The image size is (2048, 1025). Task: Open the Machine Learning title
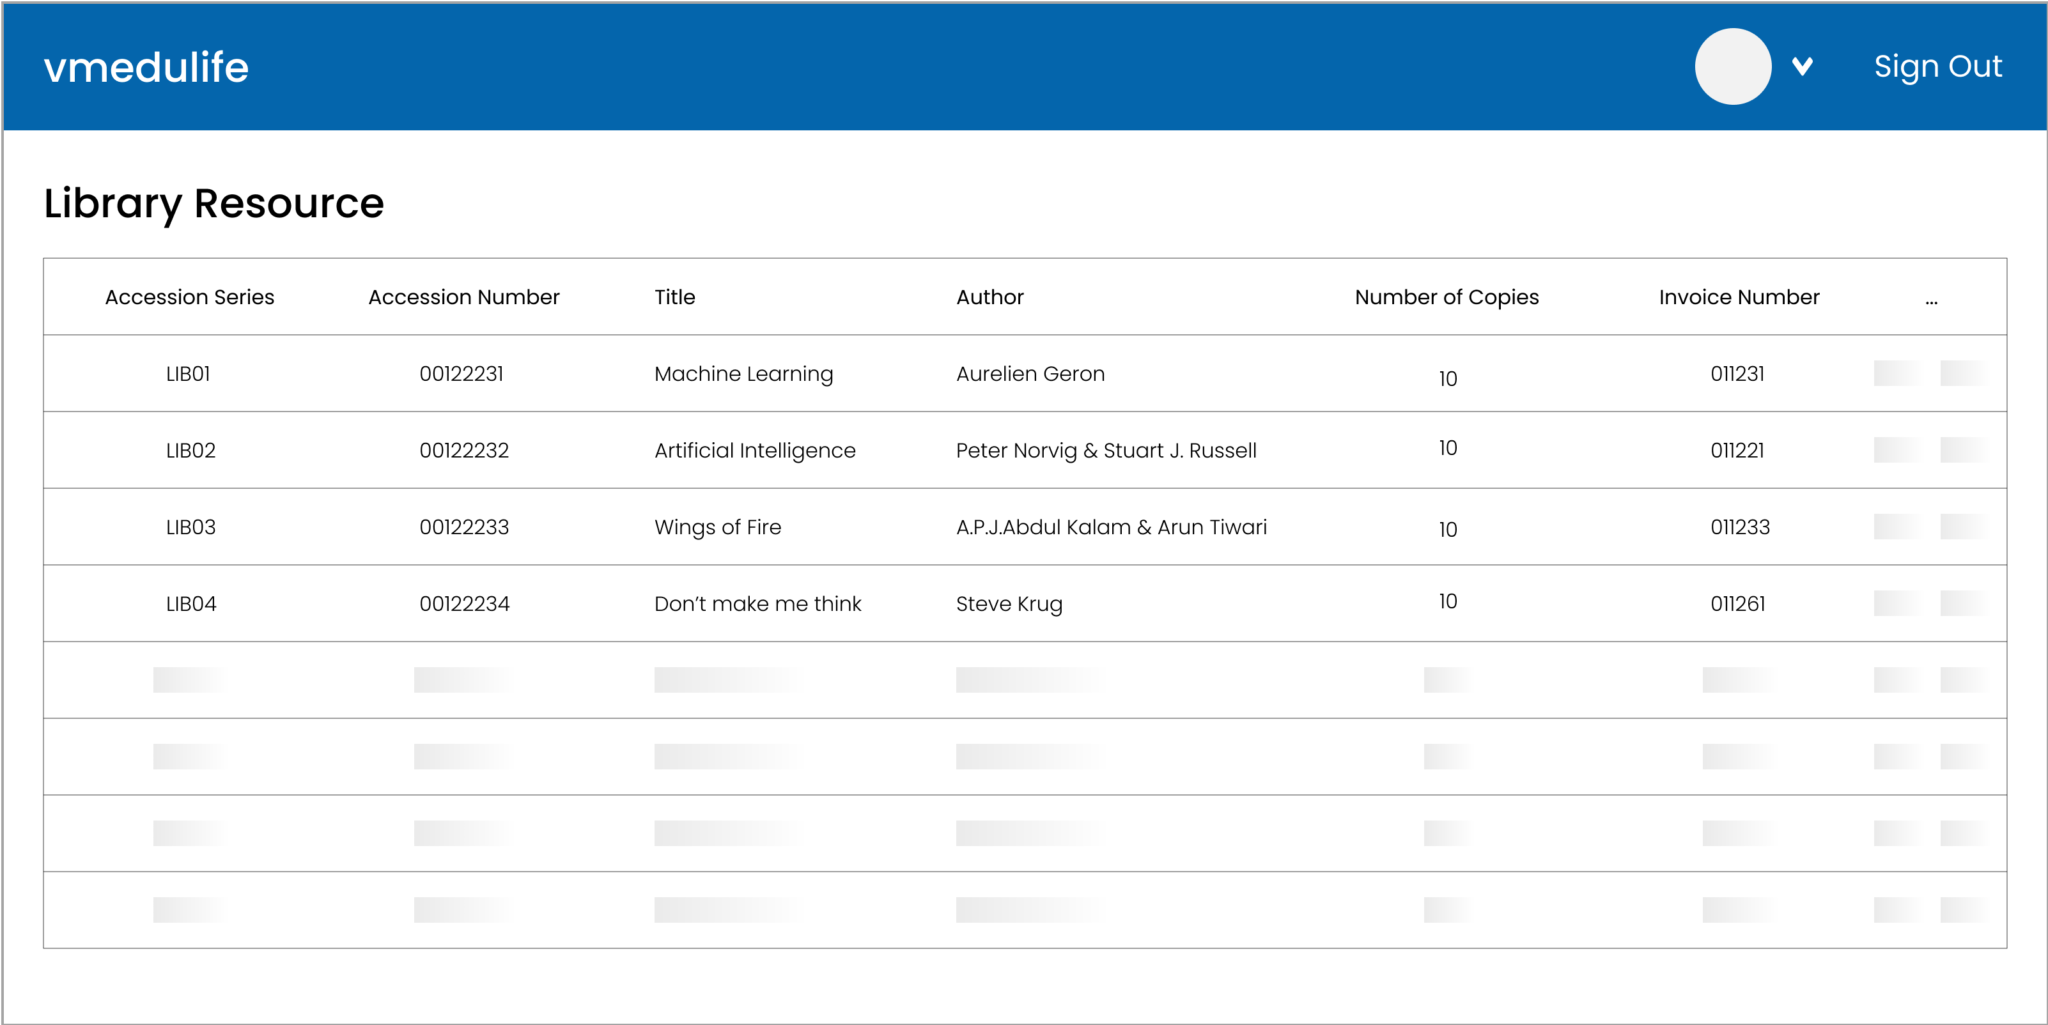pyautogui.click(x=743, y=374)
